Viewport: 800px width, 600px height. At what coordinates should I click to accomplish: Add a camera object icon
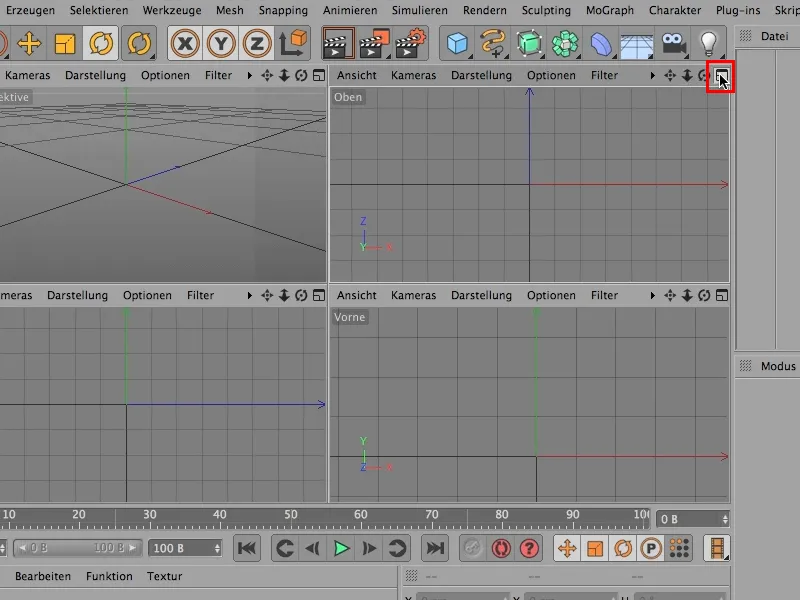pyautogui.click(x=673, y=43)
